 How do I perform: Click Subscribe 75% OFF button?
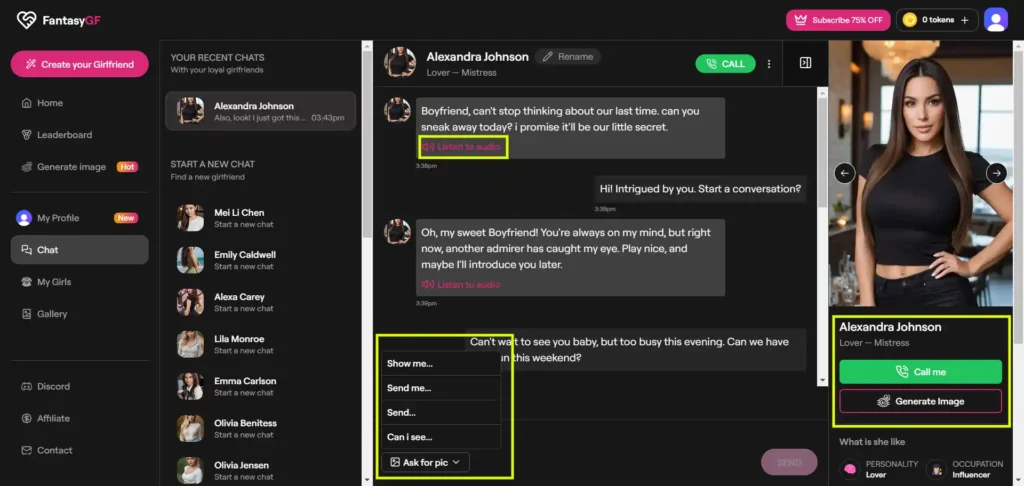[838, 20]
